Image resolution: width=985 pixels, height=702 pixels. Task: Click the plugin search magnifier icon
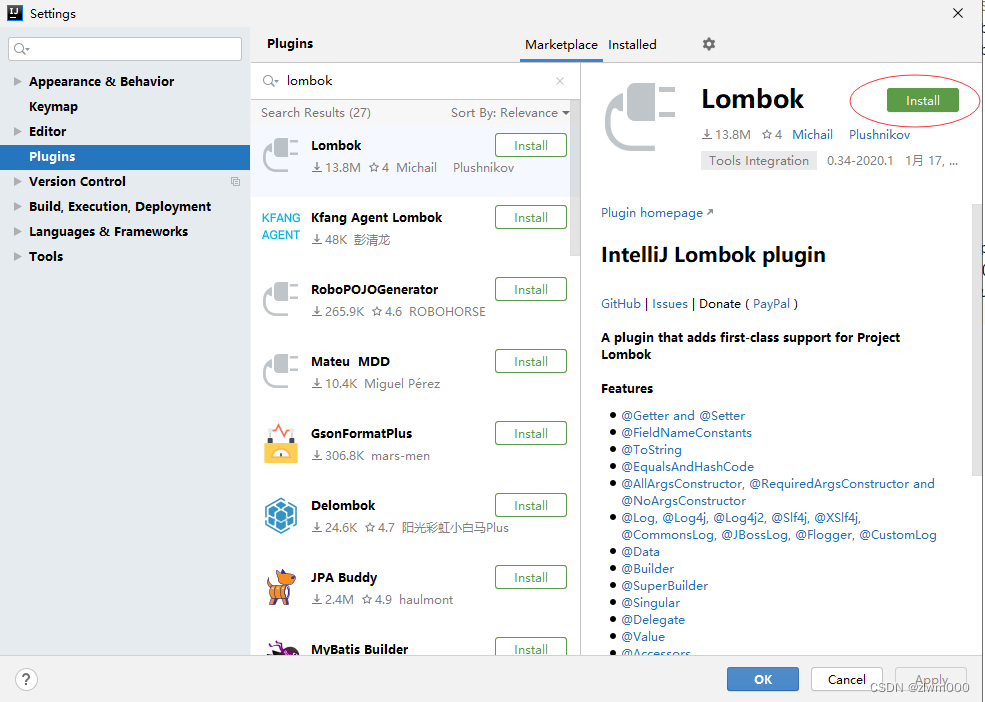pyautogui.click(x=270, y=80)
